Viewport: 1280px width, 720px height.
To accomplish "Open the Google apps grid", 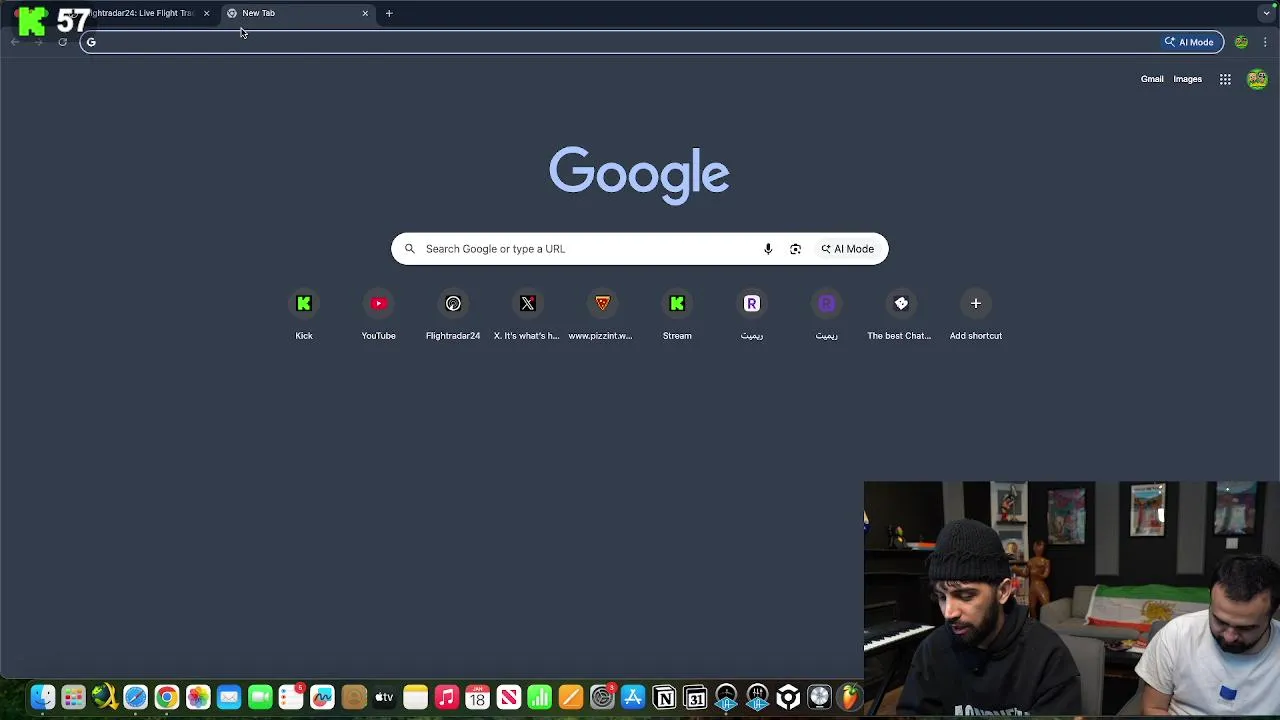I will click(x=1225, y=79).
